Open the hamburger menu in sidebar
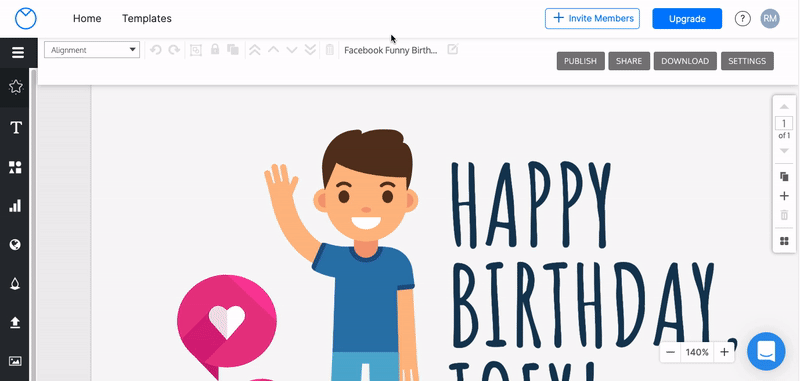 [x=18, y=53]
